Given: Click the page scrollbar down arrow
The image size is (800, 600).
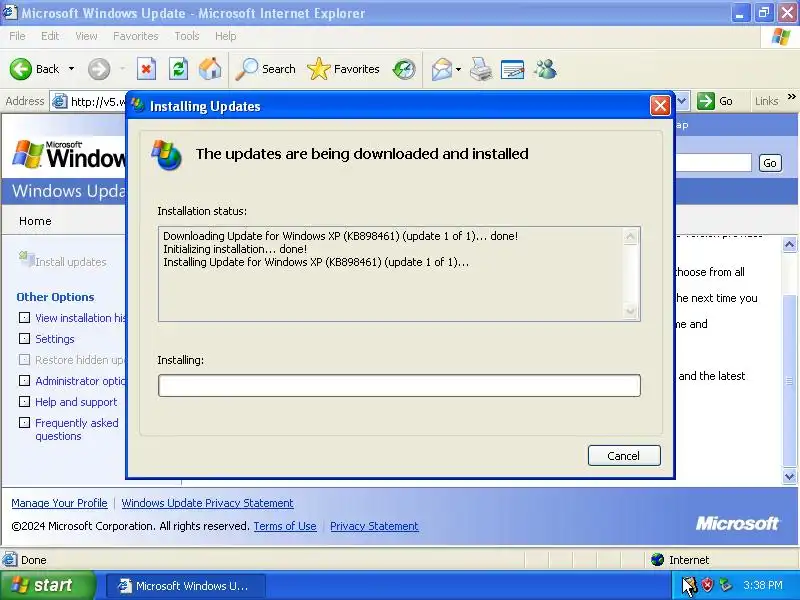Looking at the screenshot, I should (789, 476).
